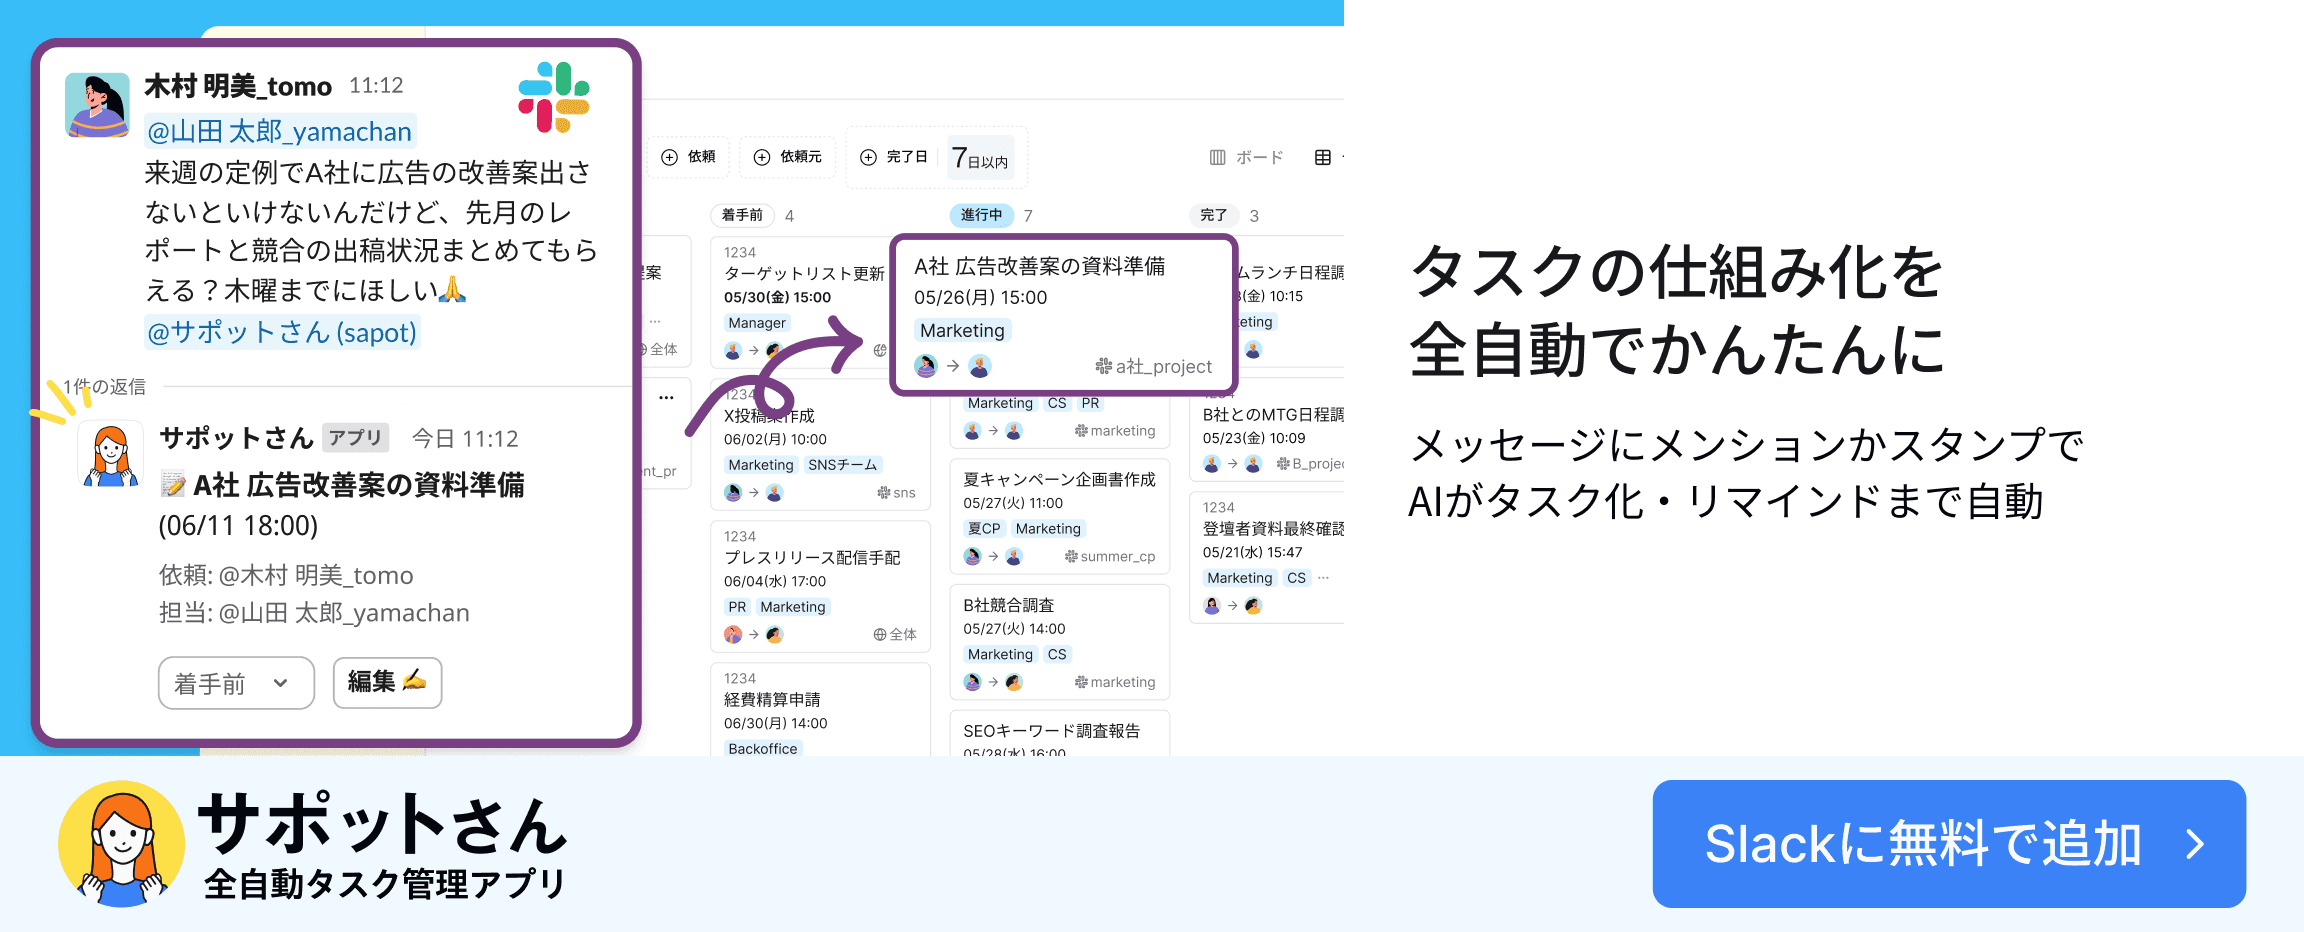Screen dimensions: 2304x932
Task: Click the サポットさん bot avatar in reply
Action: 110,454
